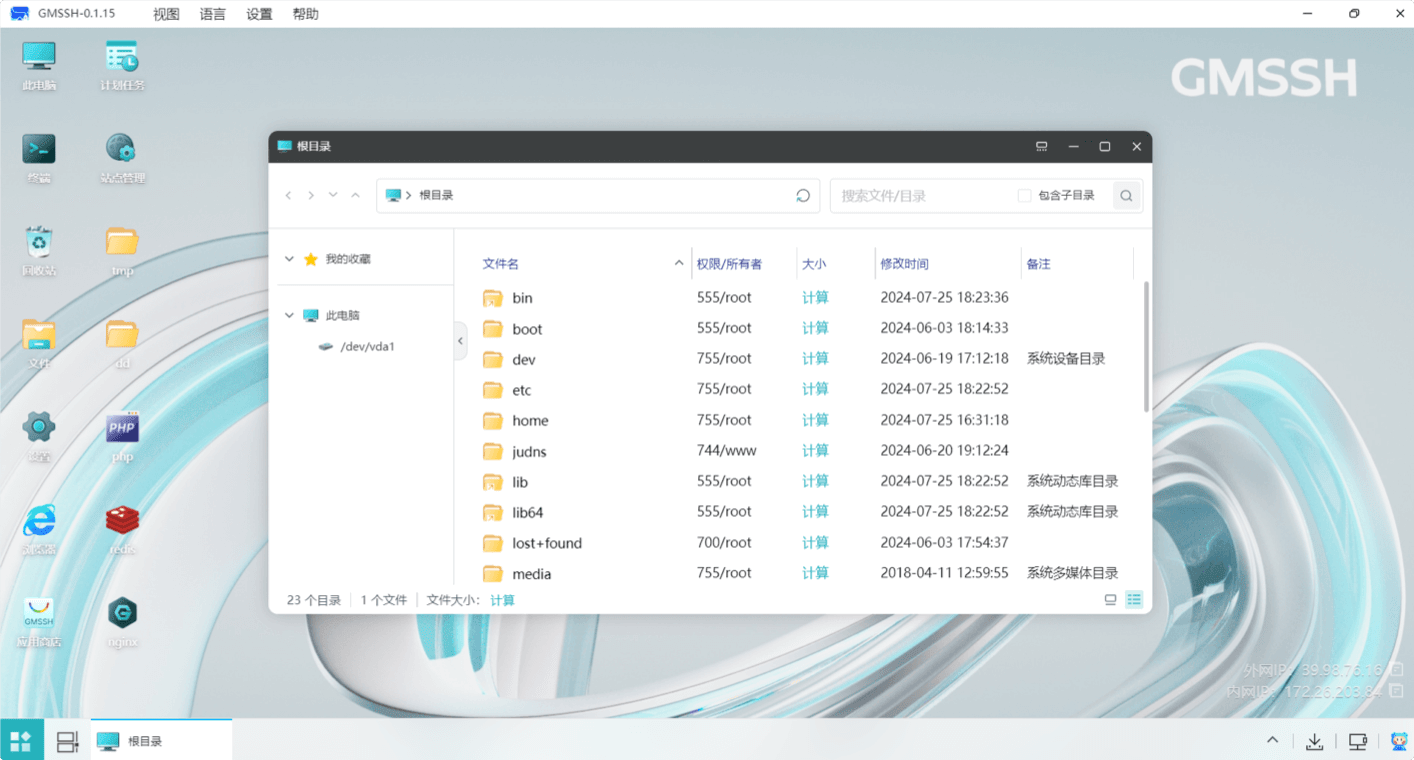Screen dimensions: 1414x760
Task: Enable the 包含子目录 checkbox
Action: (x=1024, y=196)
